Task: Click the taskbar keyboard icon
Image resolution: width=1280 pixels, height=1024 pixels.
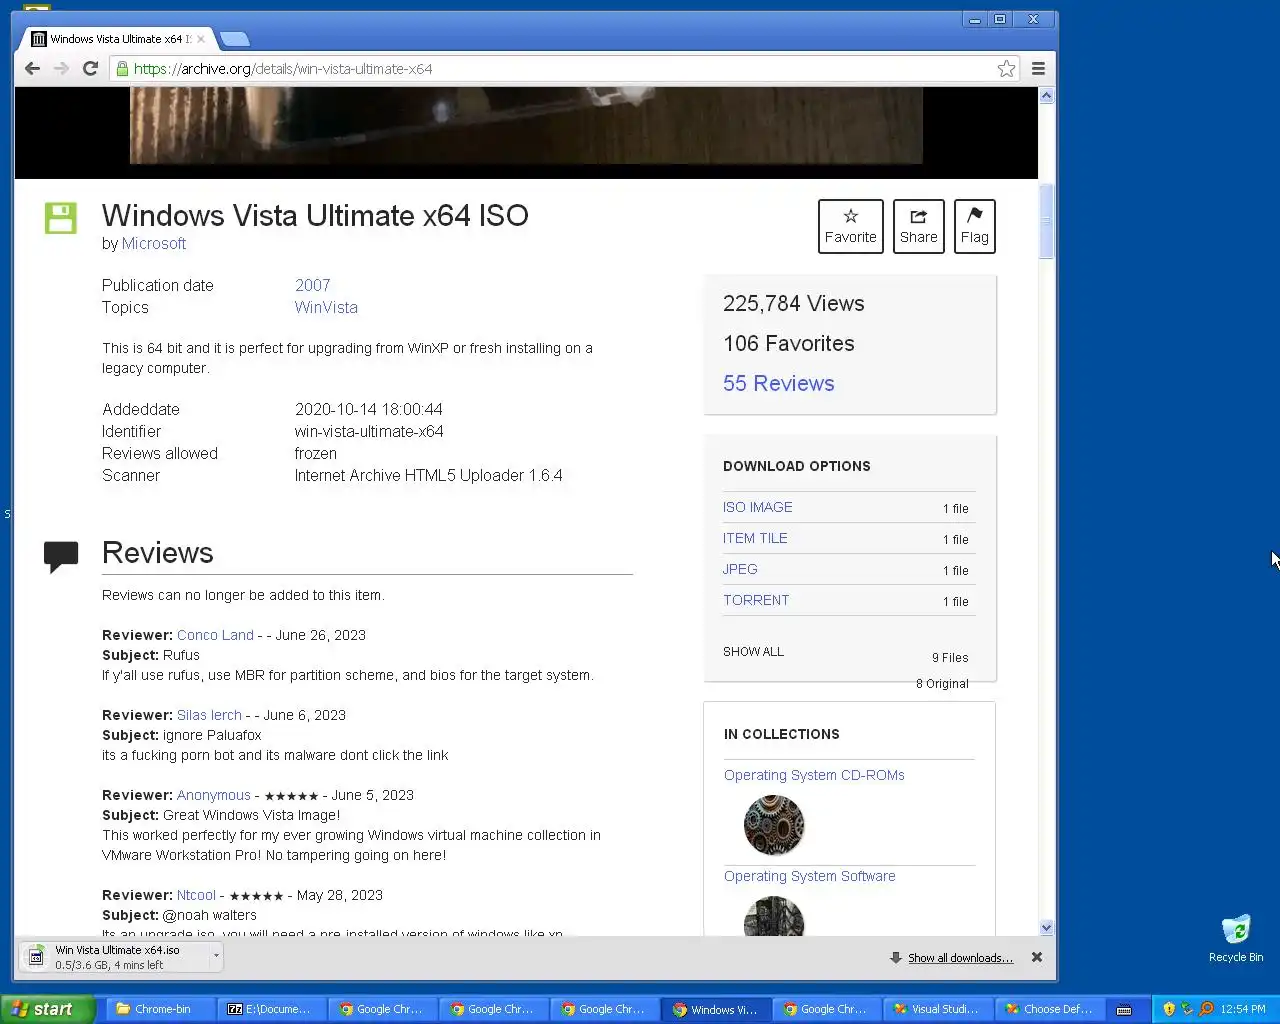Action: click(x=1124, y=1009)
